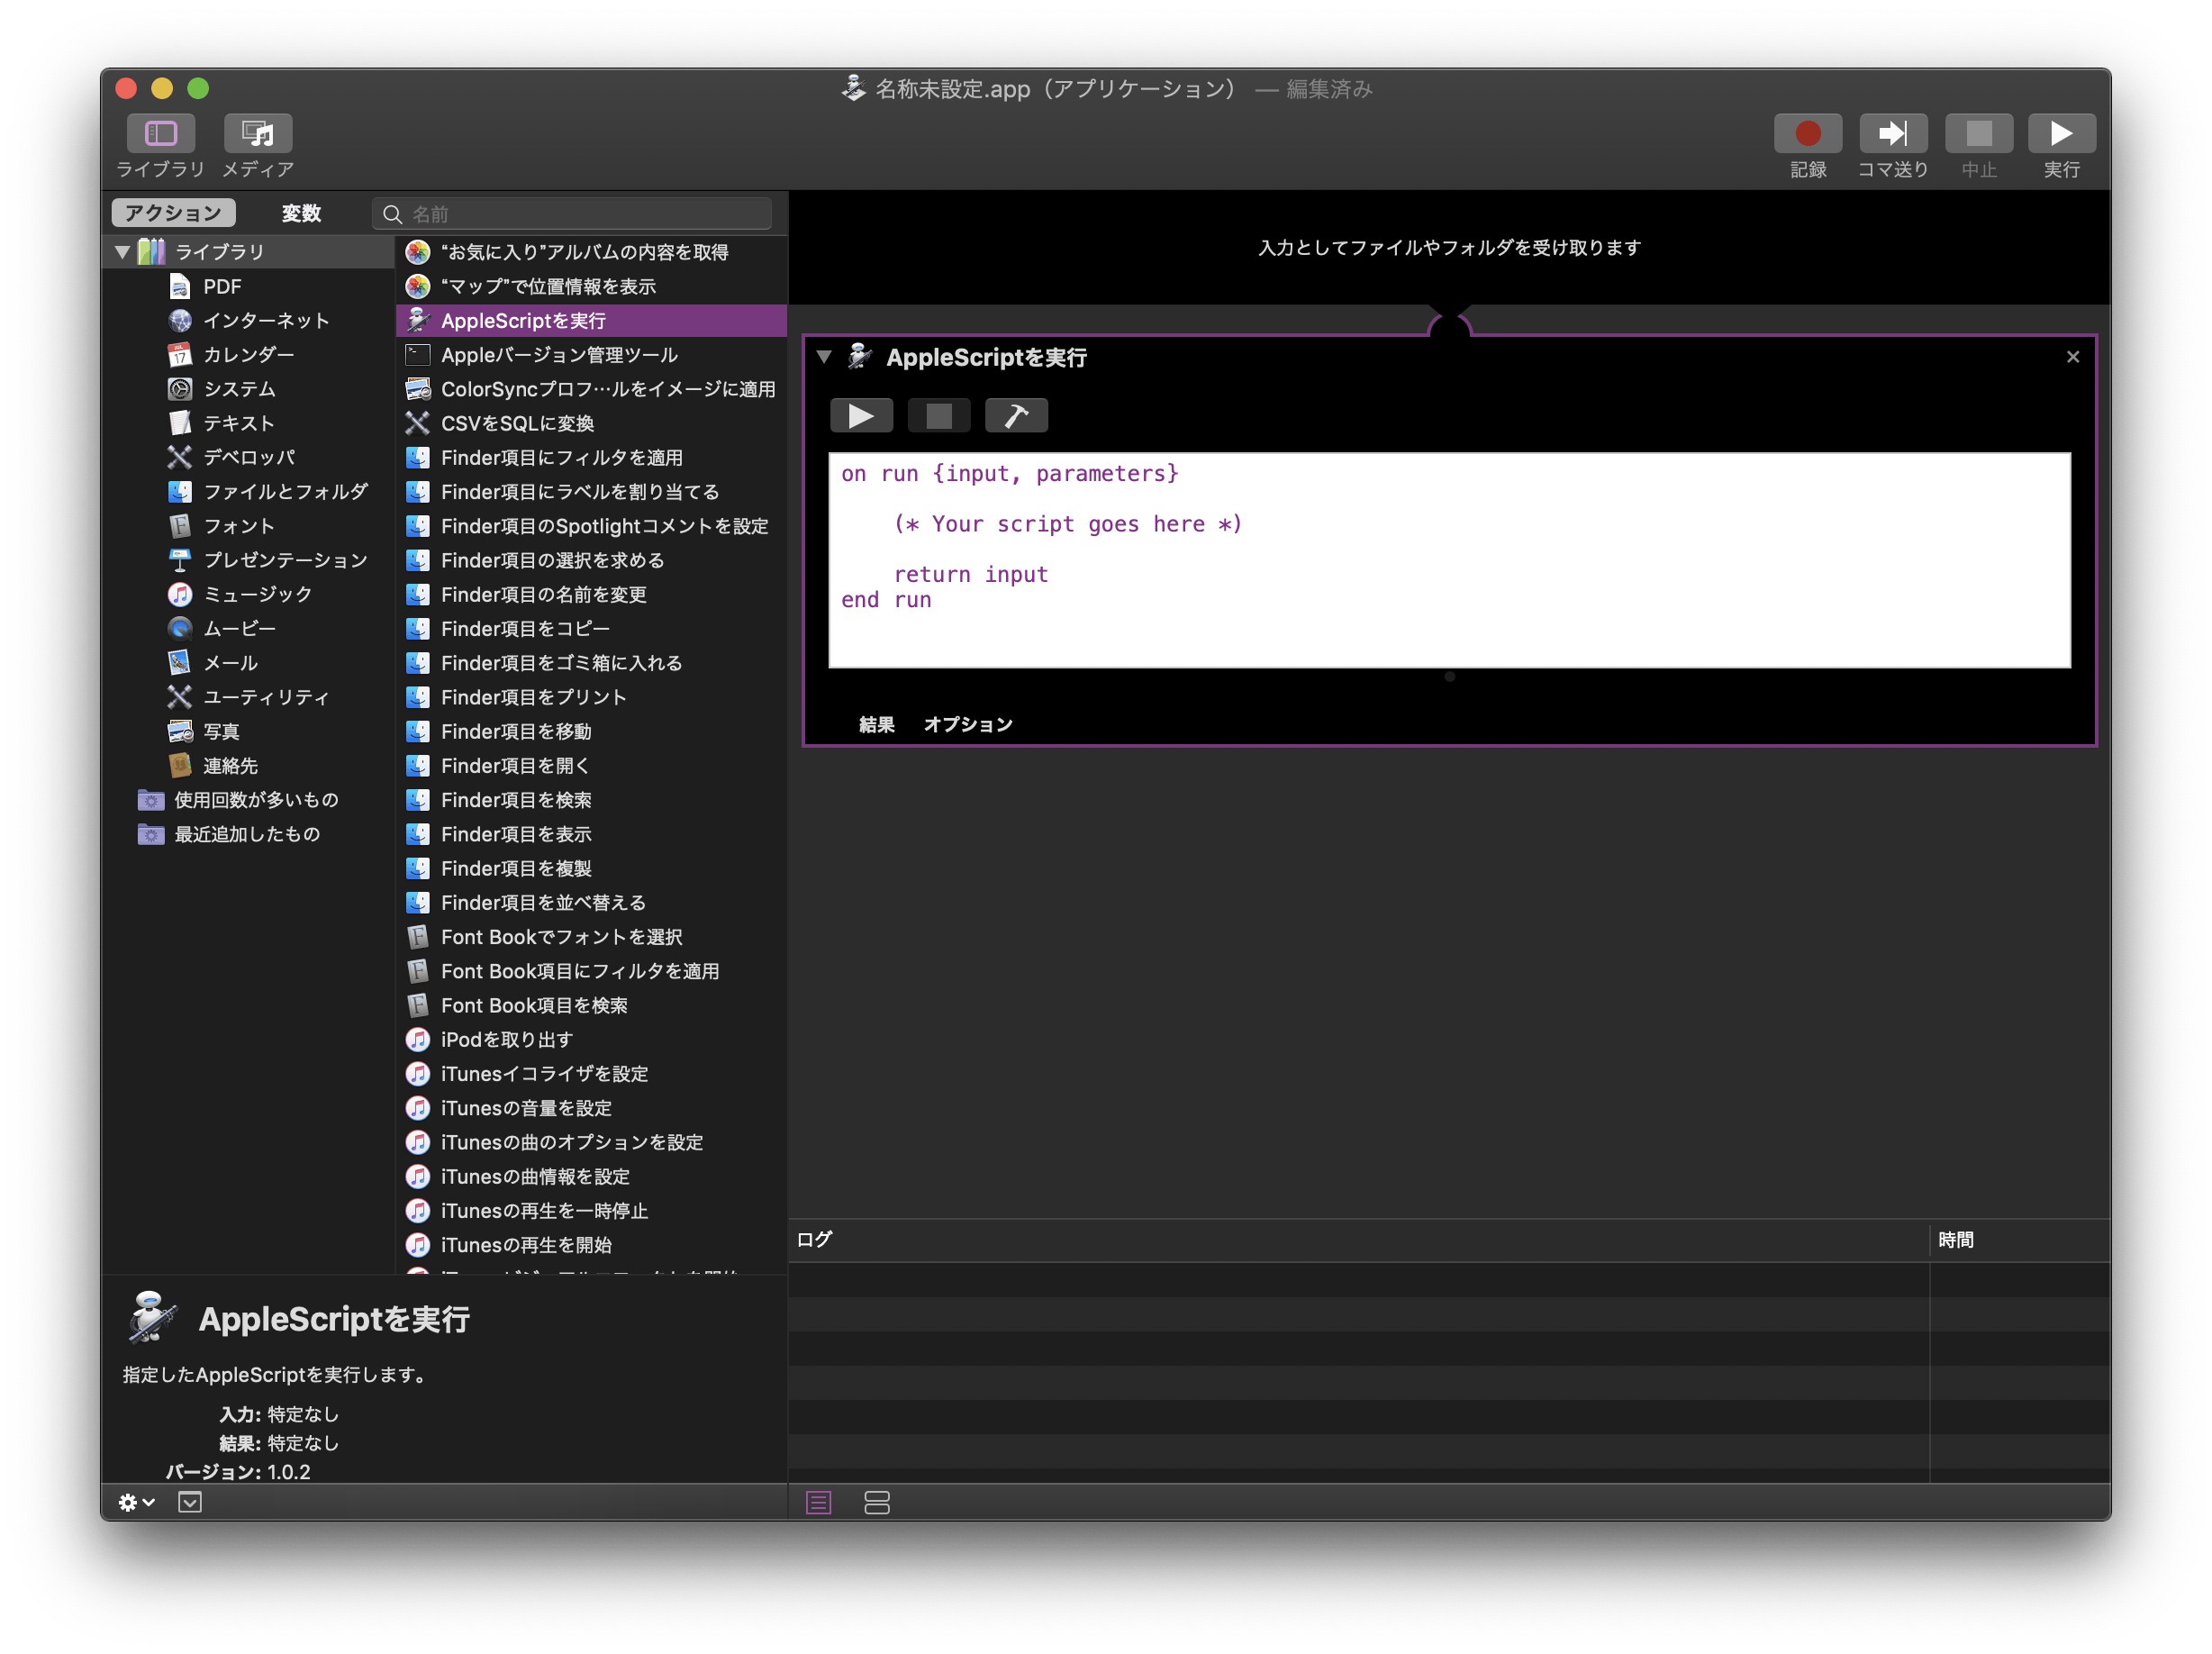Switch to the 変数 tab
2212x1654 pixels.
pos(300,213)
